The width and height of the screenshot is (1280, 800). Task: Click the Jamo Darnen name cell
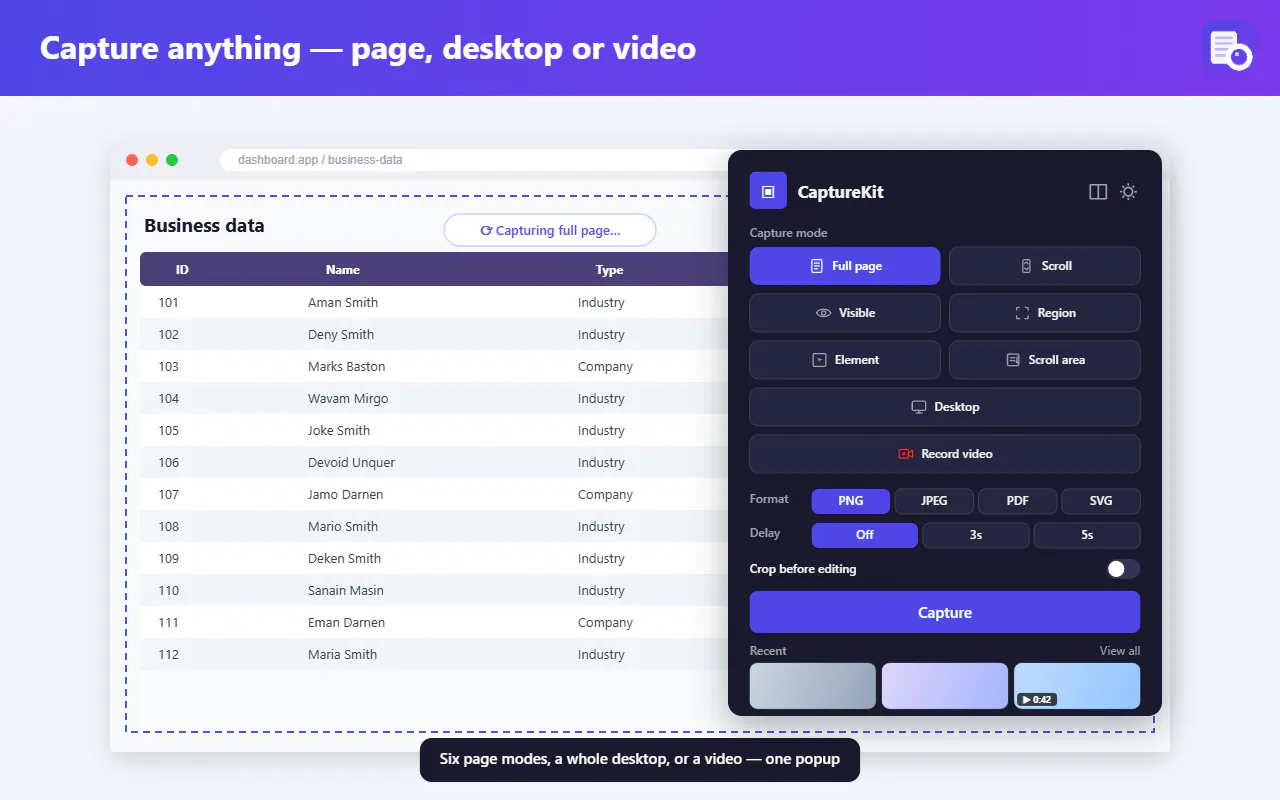point(345,494)
